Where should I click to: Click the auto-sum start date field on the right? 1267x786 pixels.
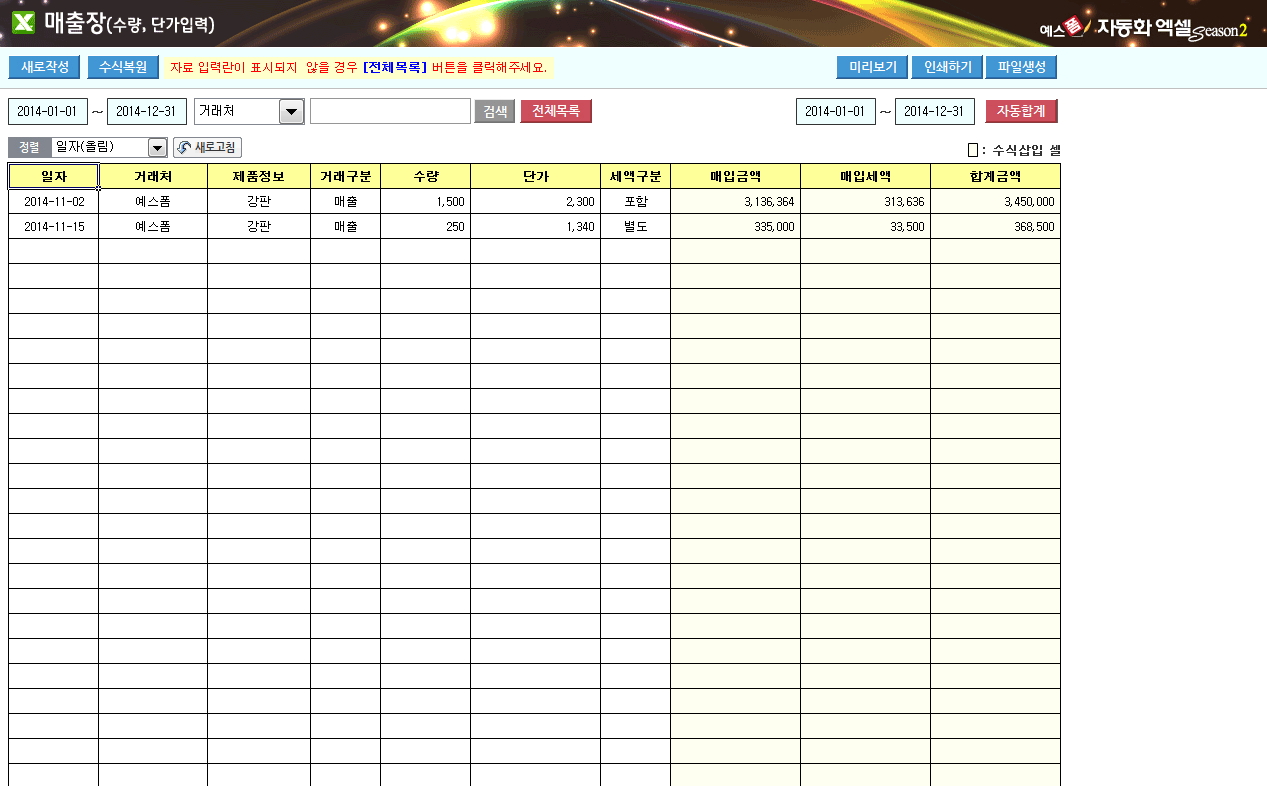coord(836,111)
